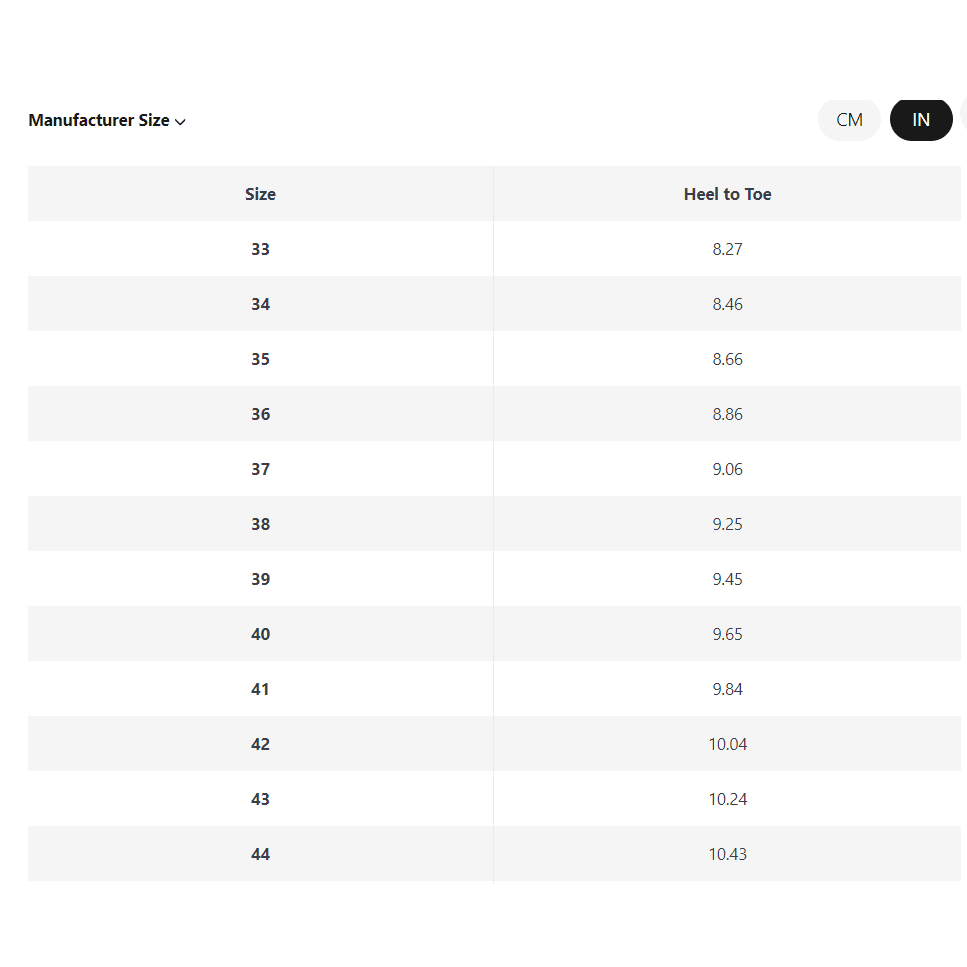Click the 10.43 measurement value
Screen dimensions: 967x967
[727, 854]
